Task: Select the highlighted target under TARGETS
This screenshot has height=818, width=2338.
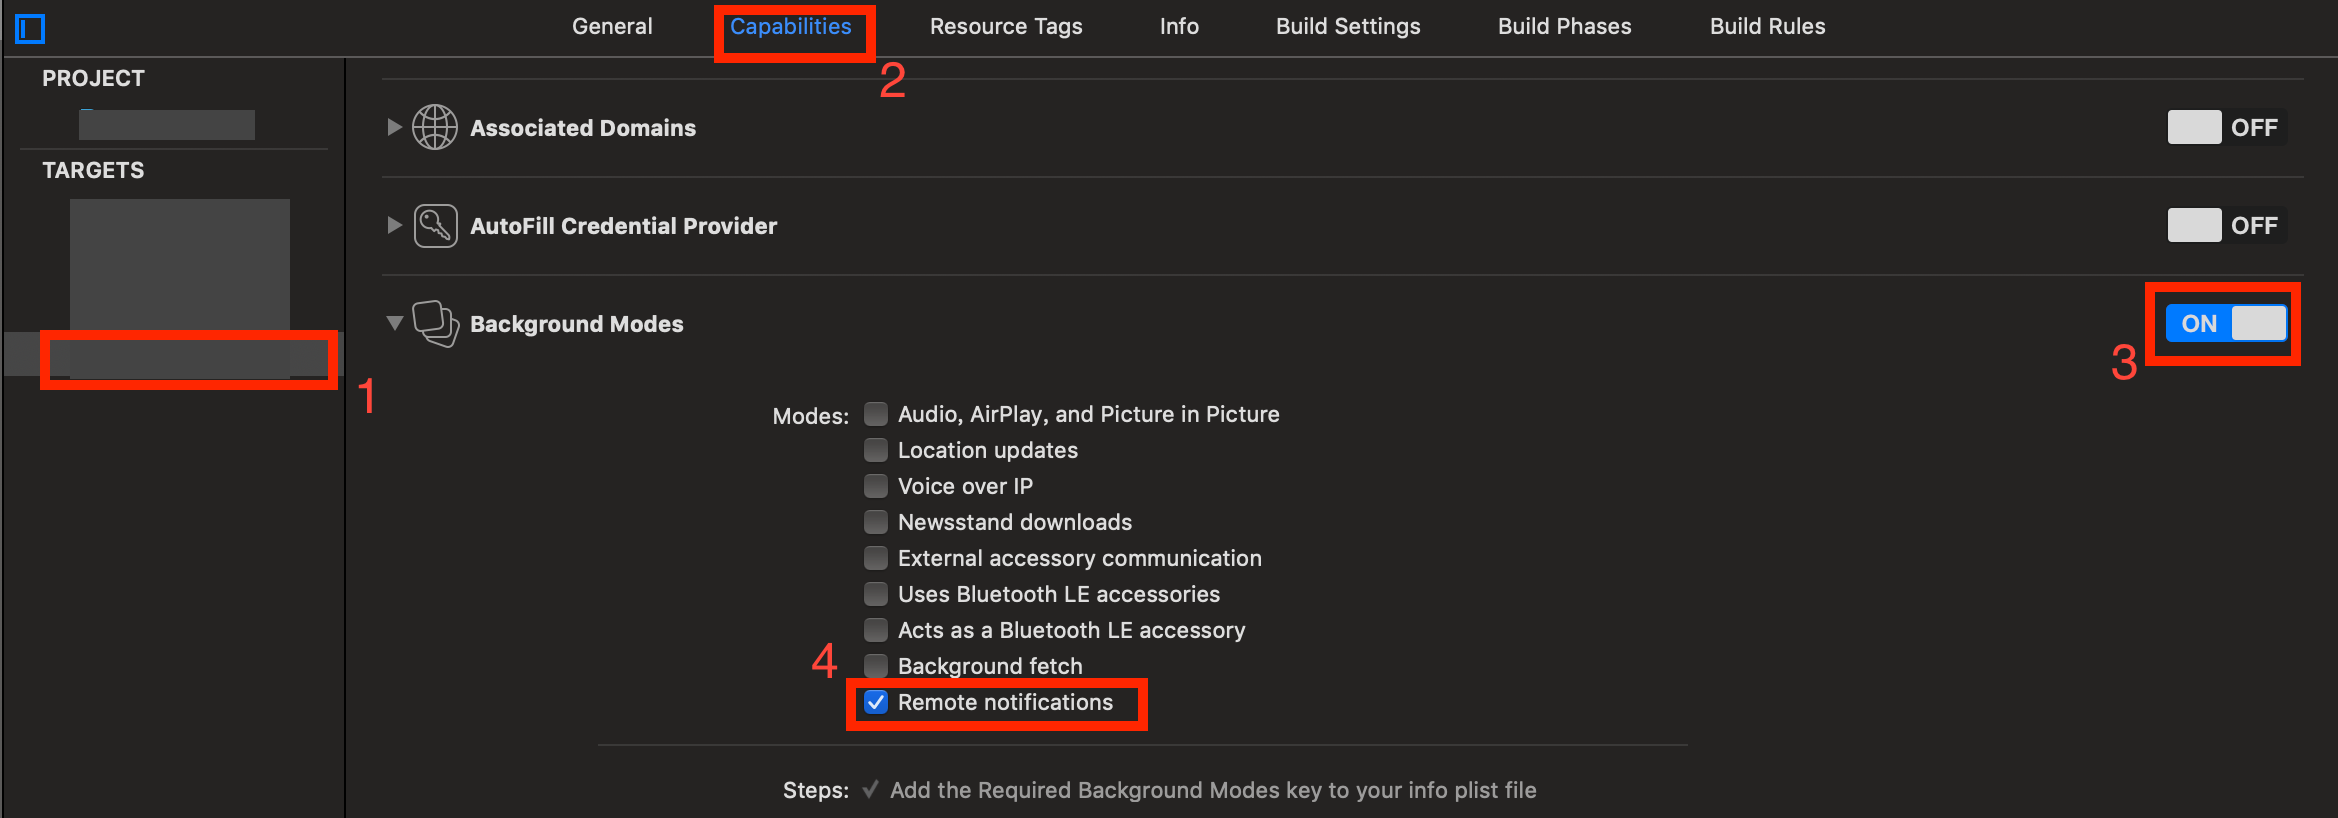Action: tap(187, 358)
